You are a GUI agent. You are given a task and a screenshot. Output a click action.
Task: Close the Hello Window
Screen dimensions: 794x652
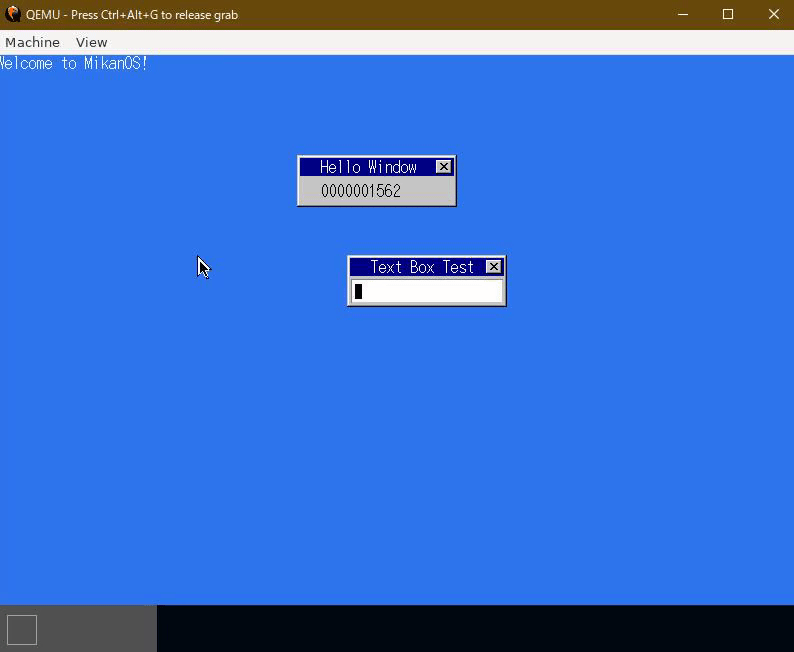[444, 167]
